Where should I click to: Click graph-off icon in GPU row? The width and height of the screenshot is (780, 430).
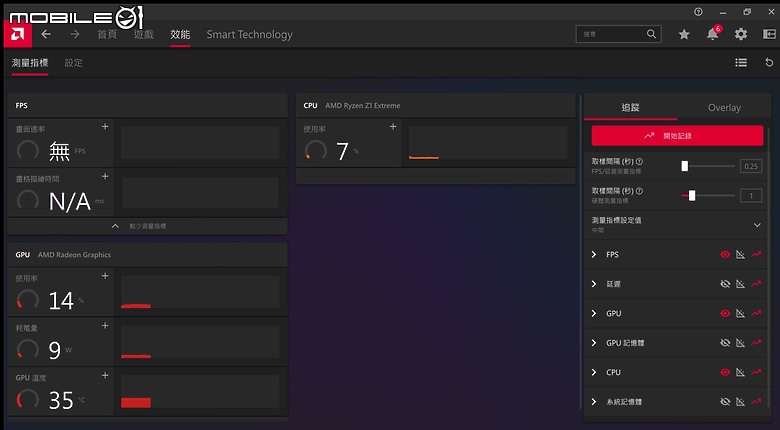740,314
